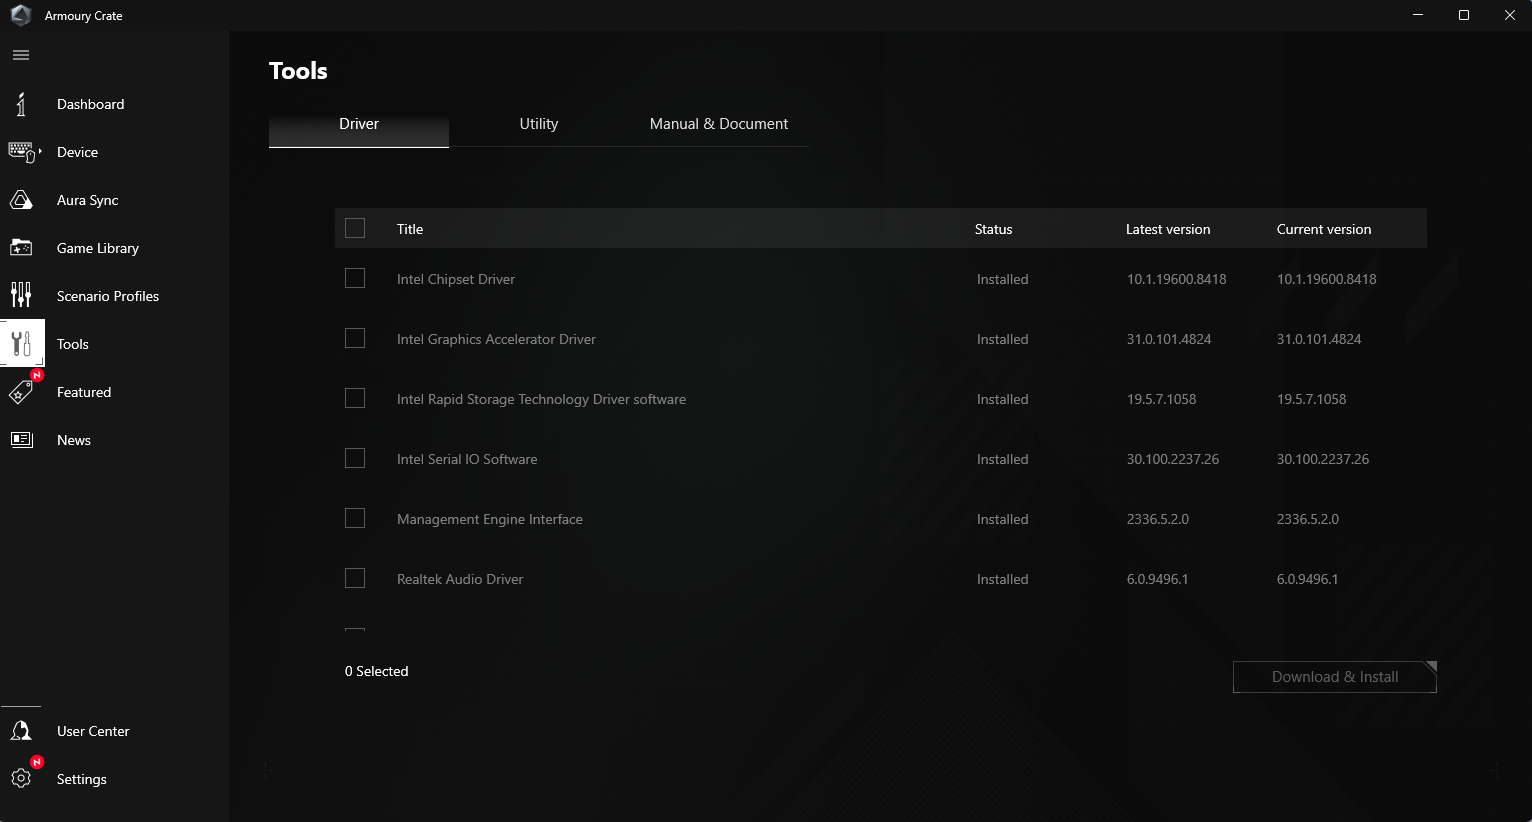The height and width of the screenshot is (822, 1532).
Task: Click Installed status for Intel Chipset Driver
Action: click(x=1002, y=279)
